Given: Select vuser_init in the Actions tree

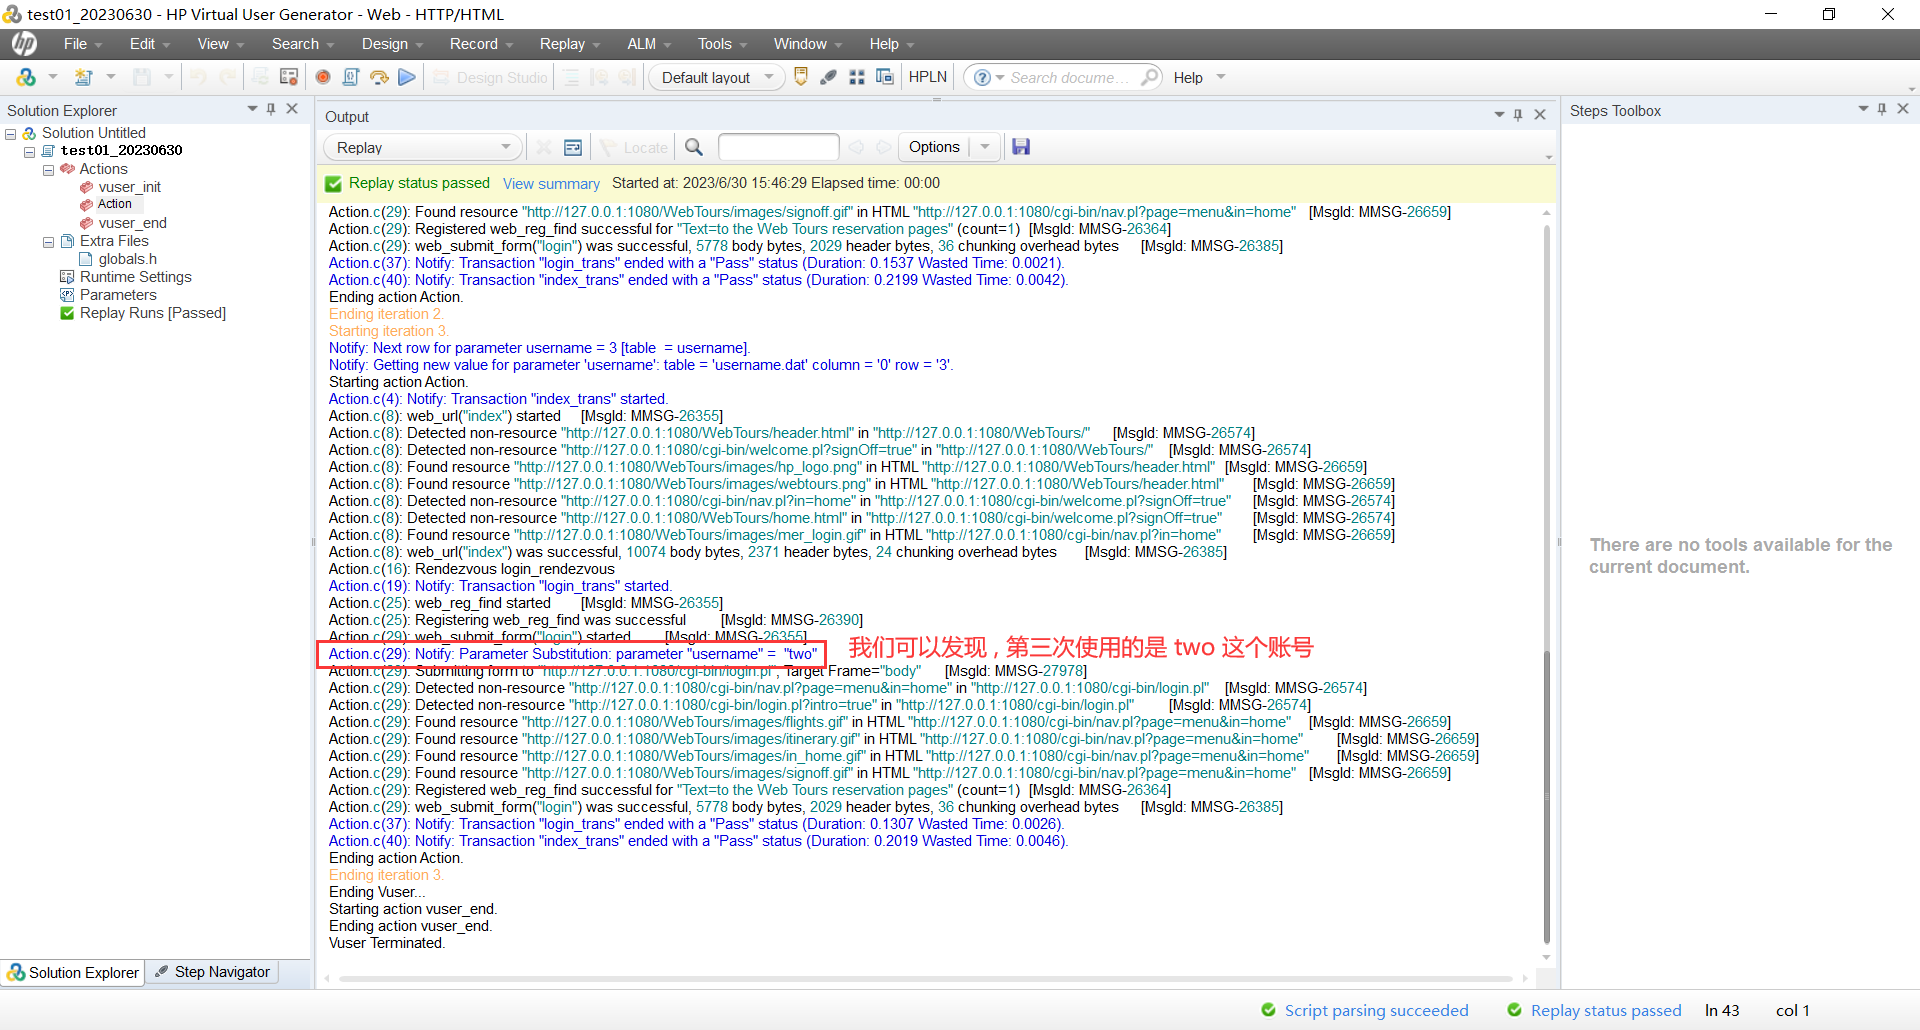Looking at the screenshot, I should [x=130, y=187].
